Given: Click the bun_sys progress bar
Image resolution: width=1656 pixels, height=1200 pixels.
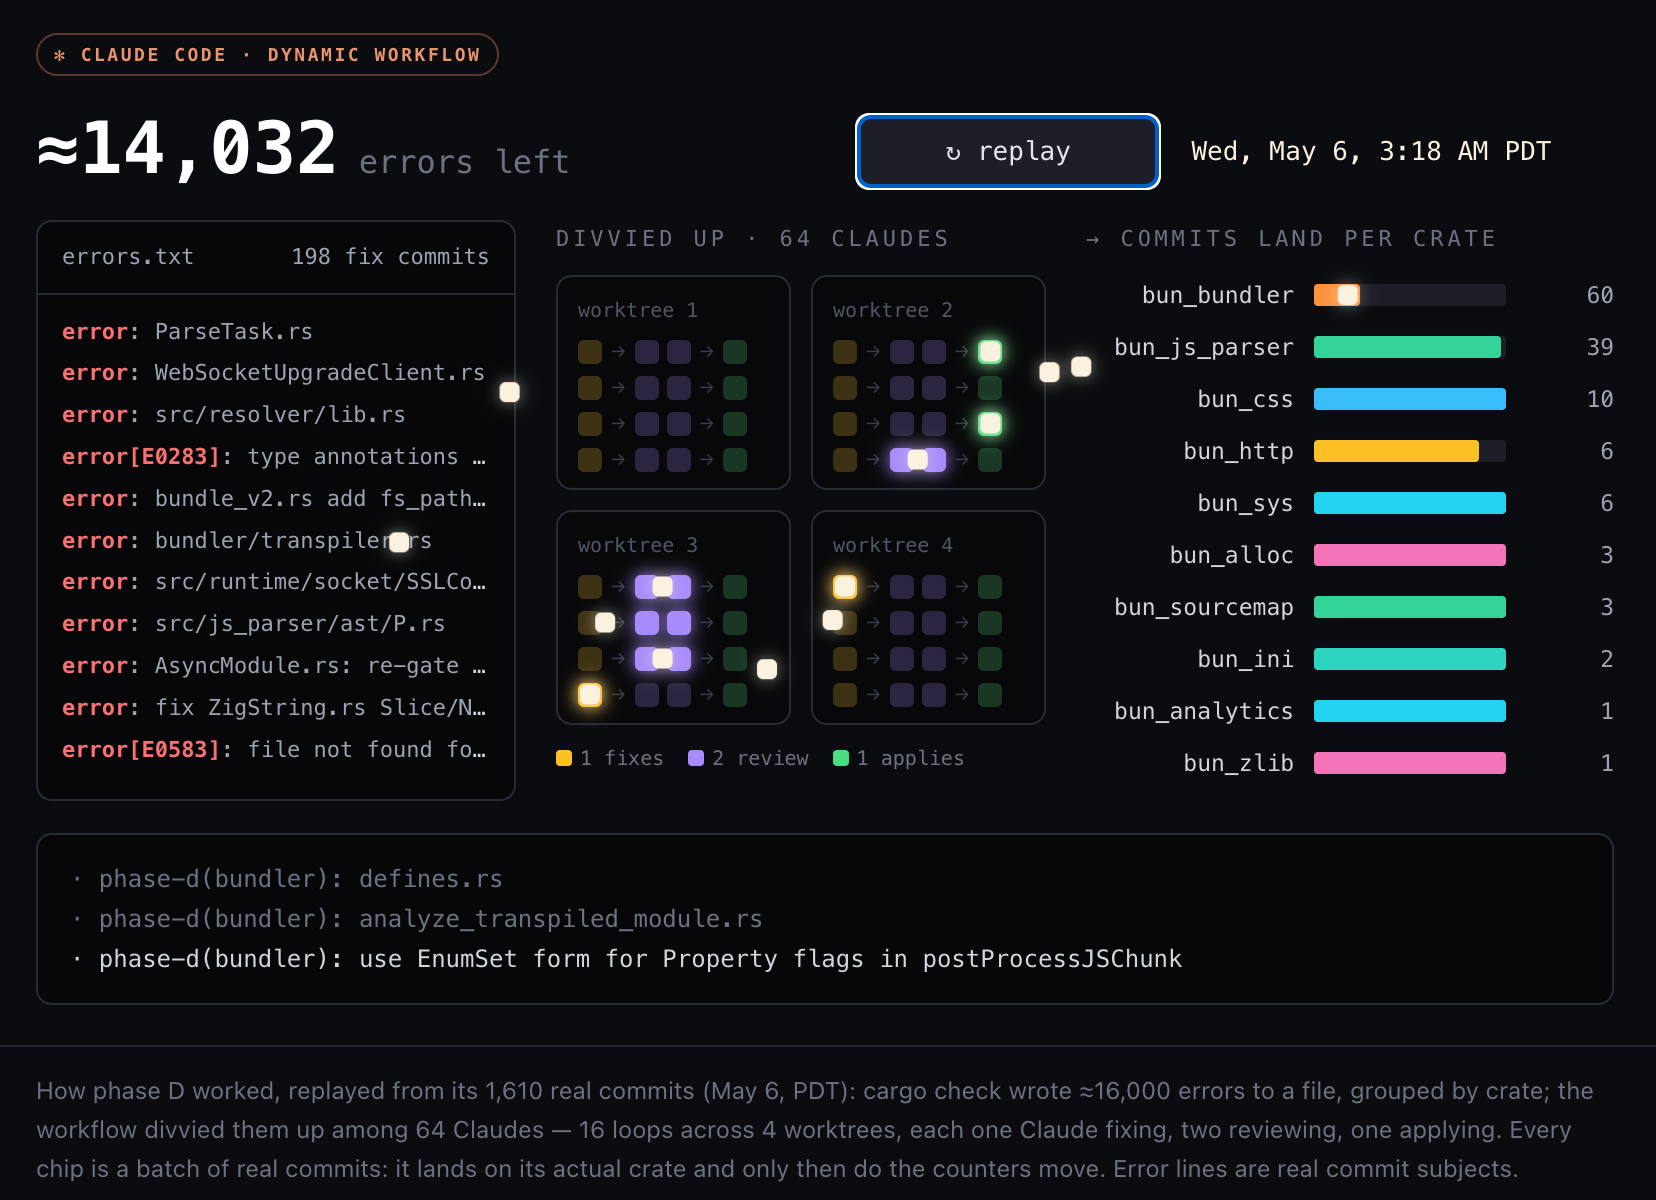Looking at the screenshot, I should pos(1409,503).
